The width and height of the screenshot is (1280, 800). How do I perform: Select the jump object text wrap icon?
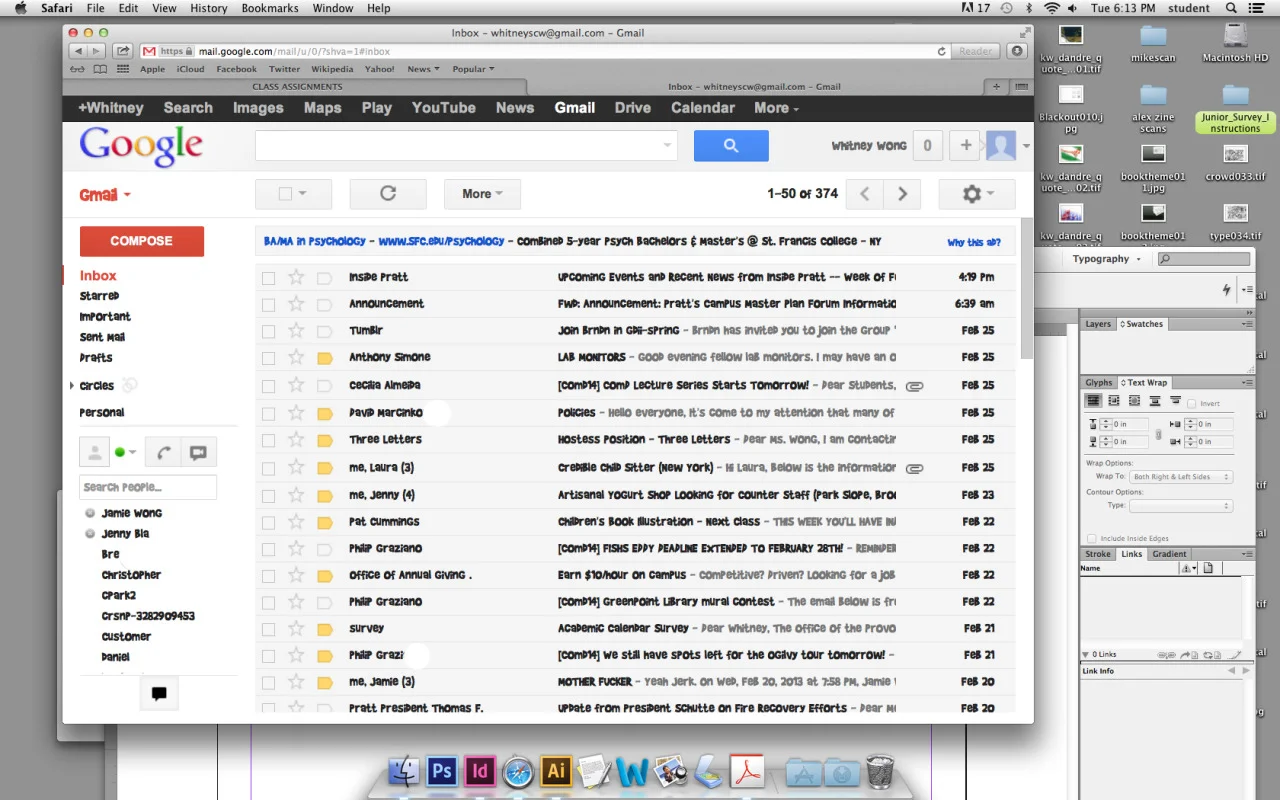1155,401
